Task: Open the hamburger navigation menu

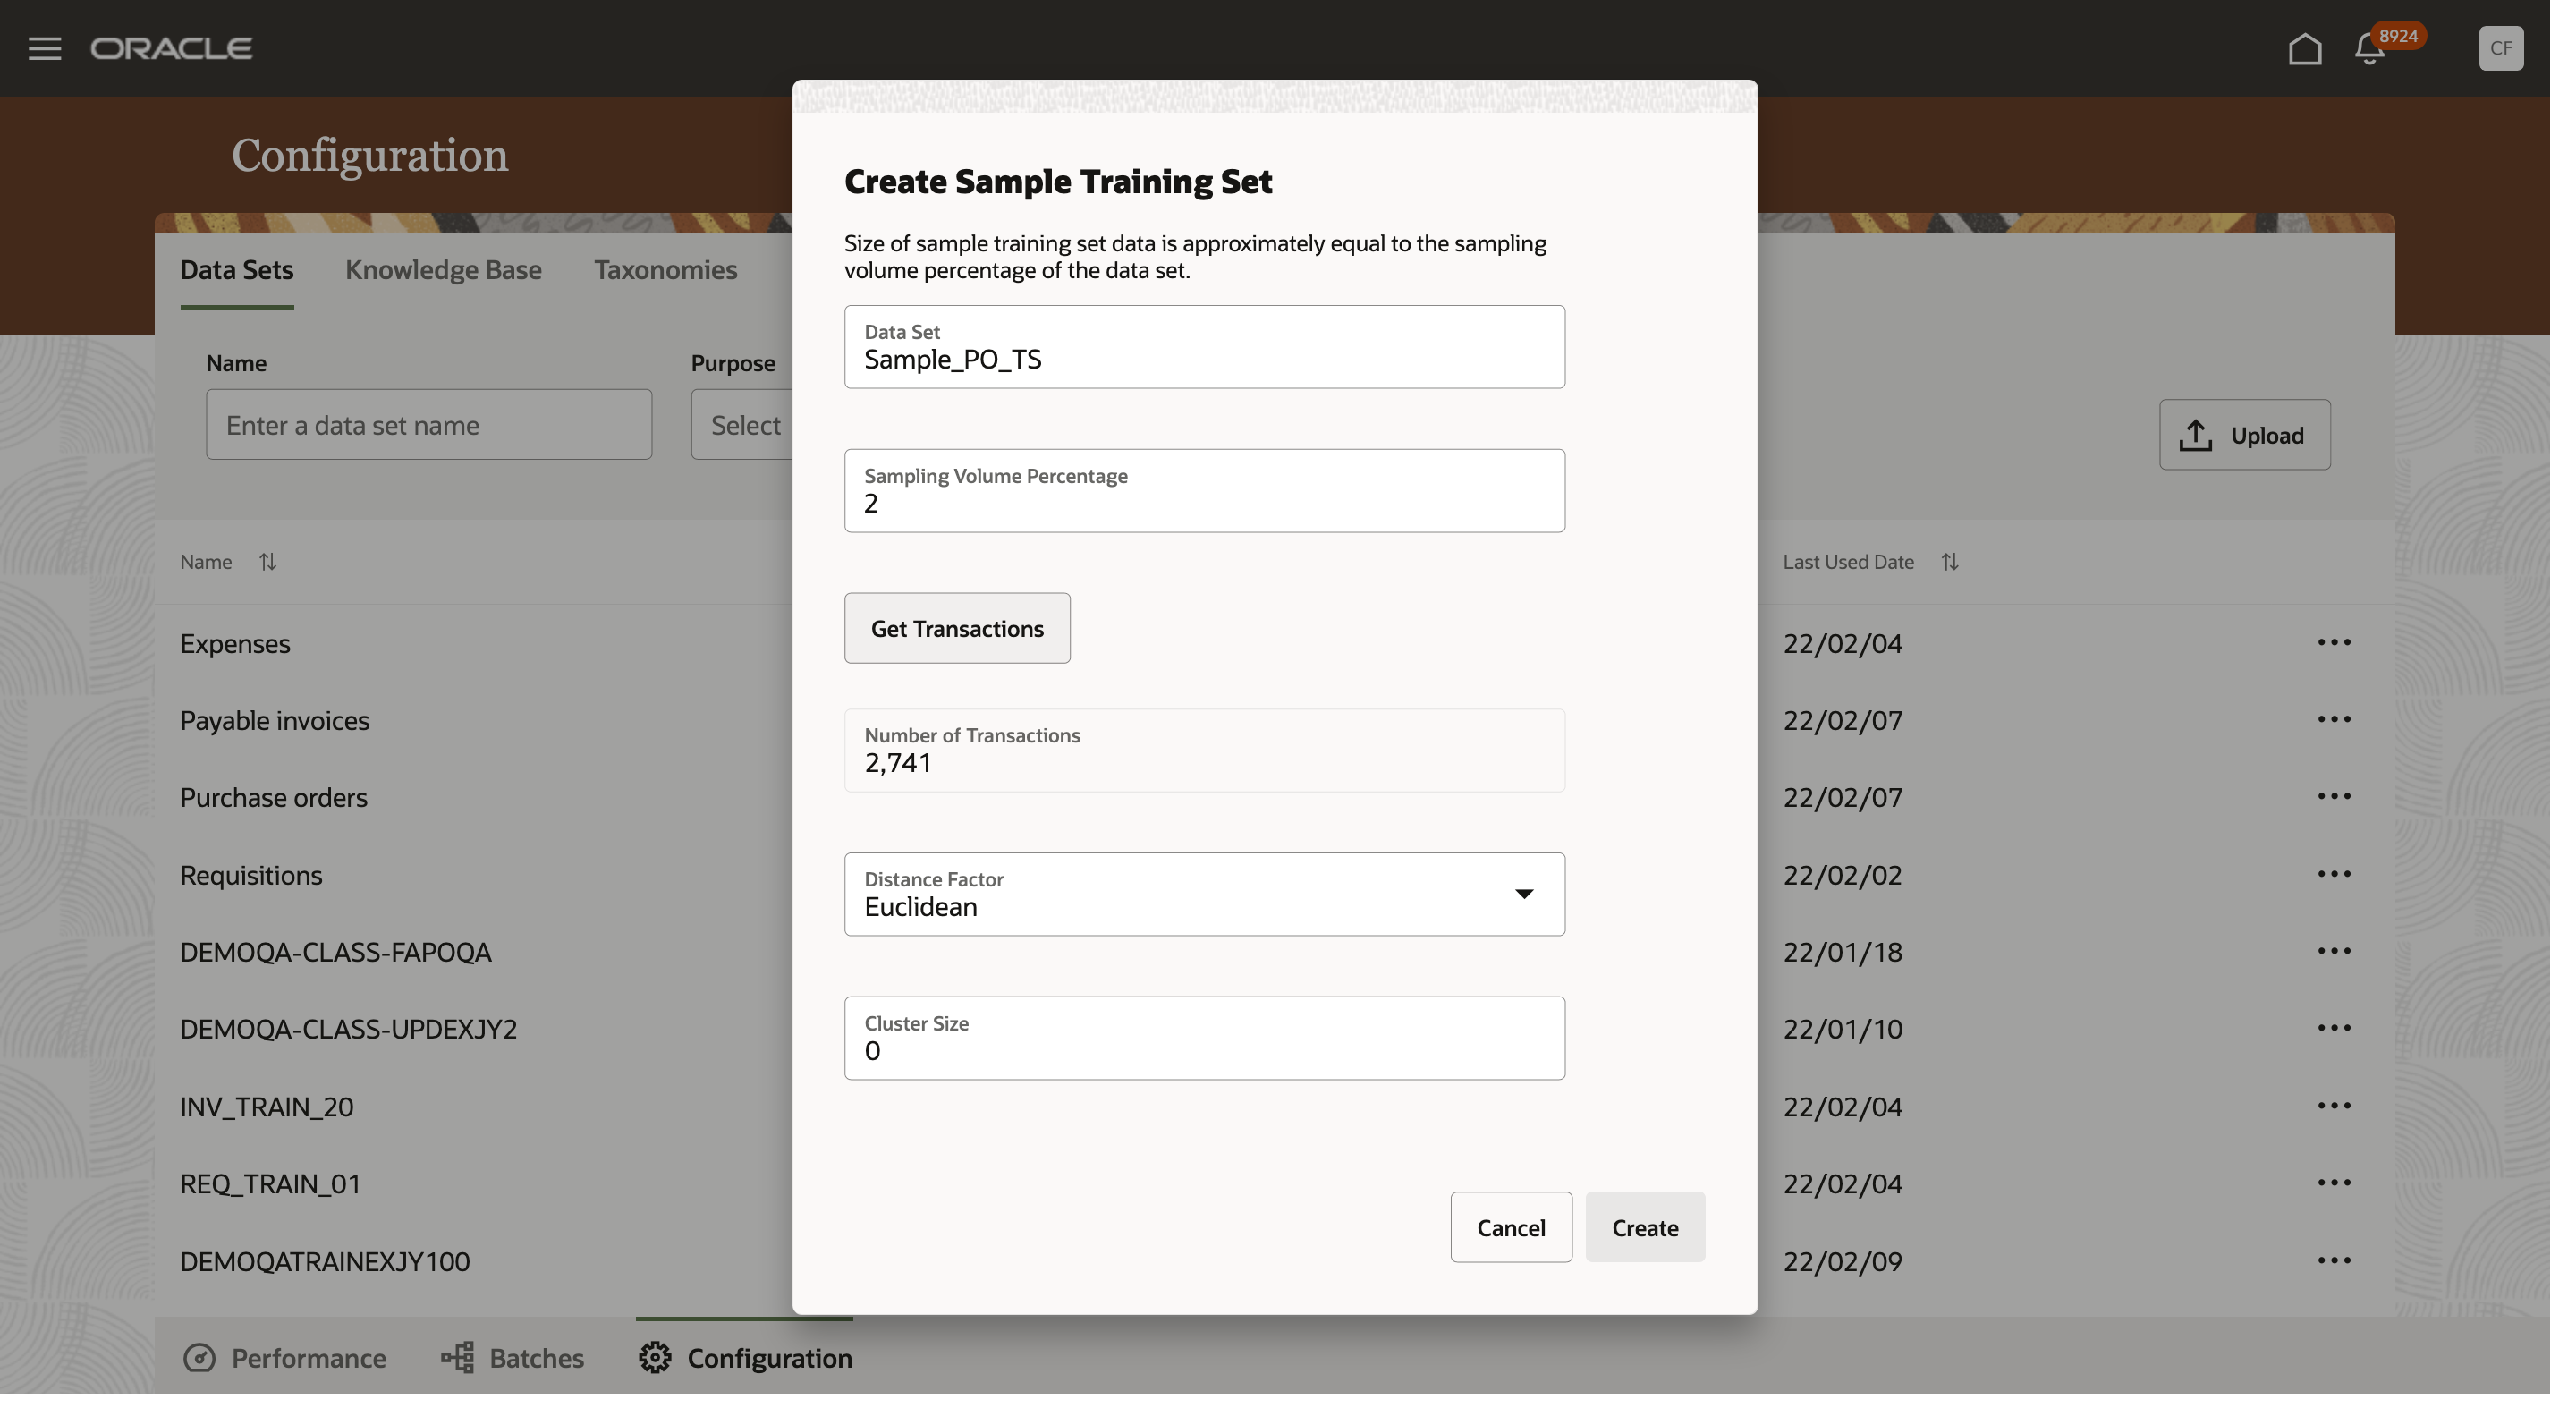Action: (44, 48)
